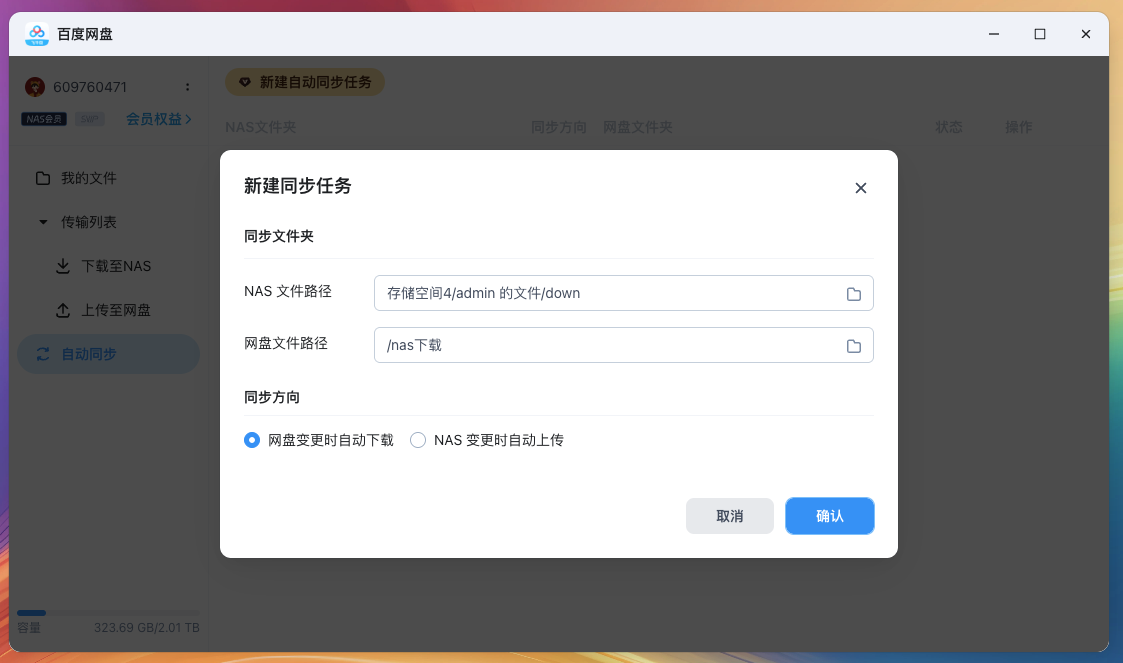Select 传输列表 label in sidebar

click(x=89, y=222)
